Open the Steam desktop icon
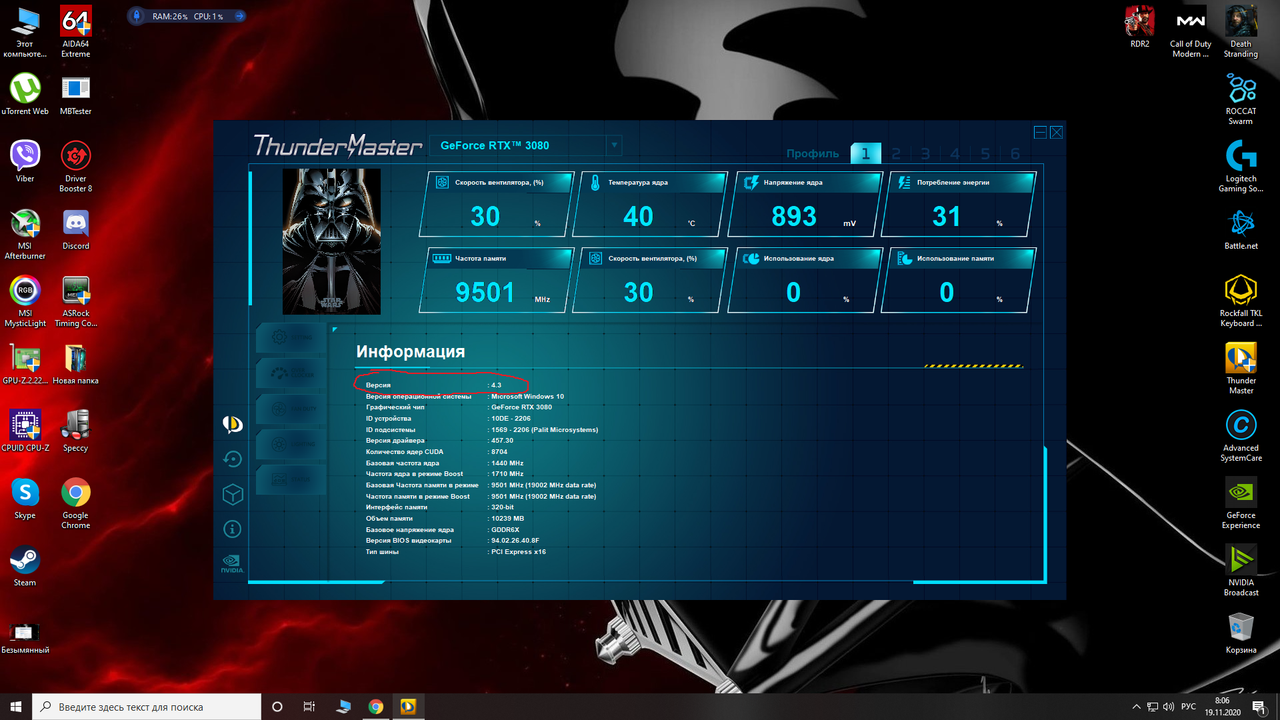The height and width of the screenshot is (720, 1280). point(25,566)
